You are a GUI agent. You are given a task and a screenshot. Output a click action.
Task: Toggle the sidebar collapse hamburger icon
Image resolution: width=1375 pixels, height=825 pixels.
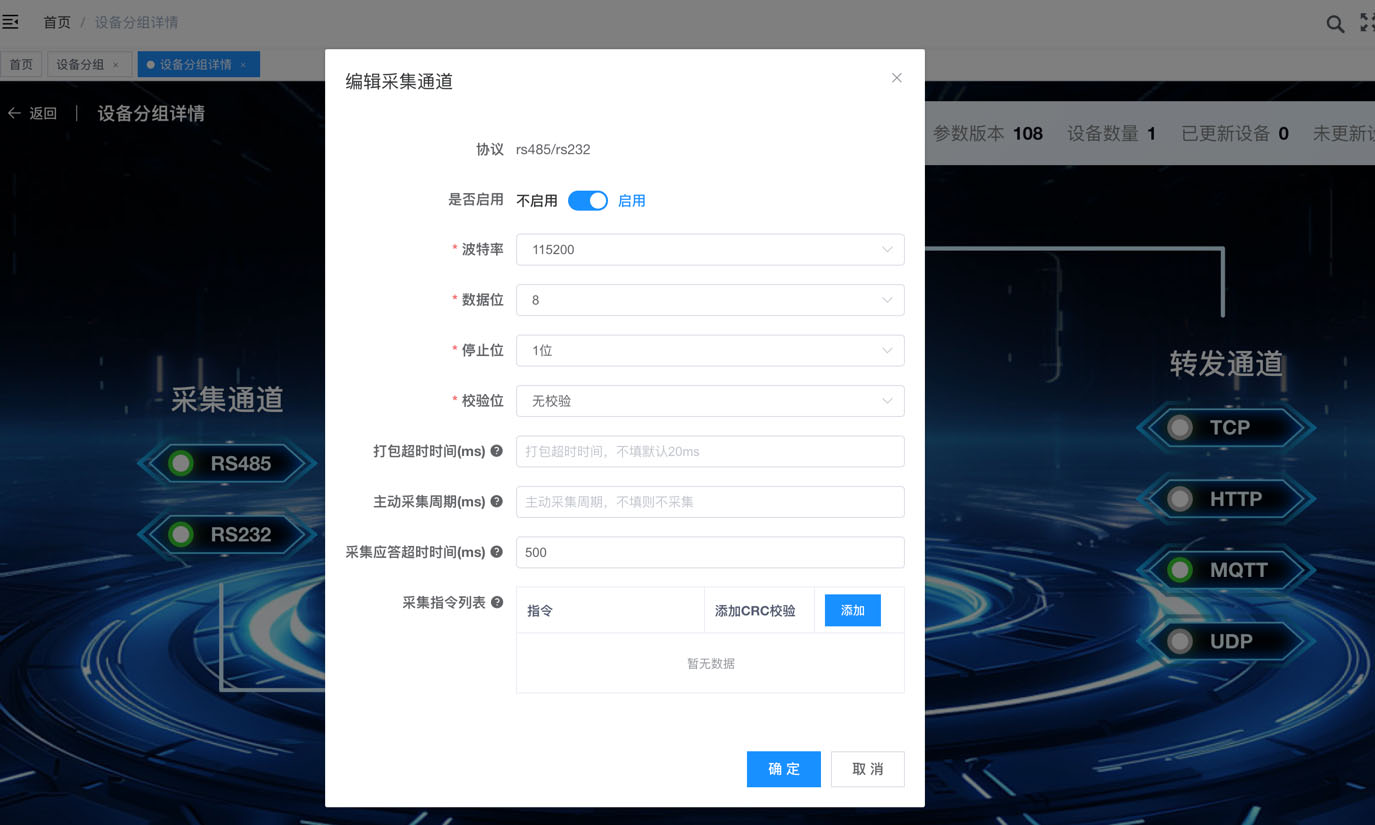pos(11,22)
